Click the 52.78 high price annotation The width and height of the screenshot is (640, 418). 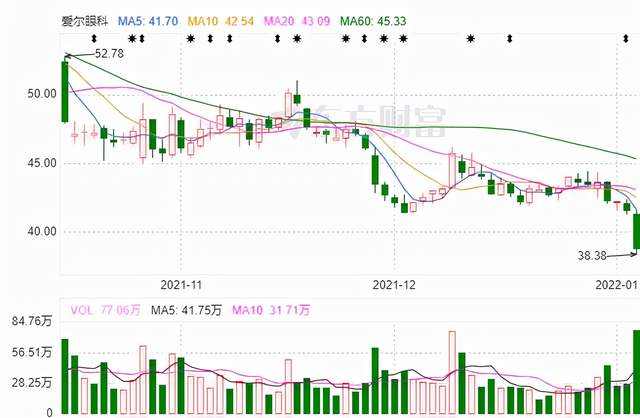tap(109, 53)
